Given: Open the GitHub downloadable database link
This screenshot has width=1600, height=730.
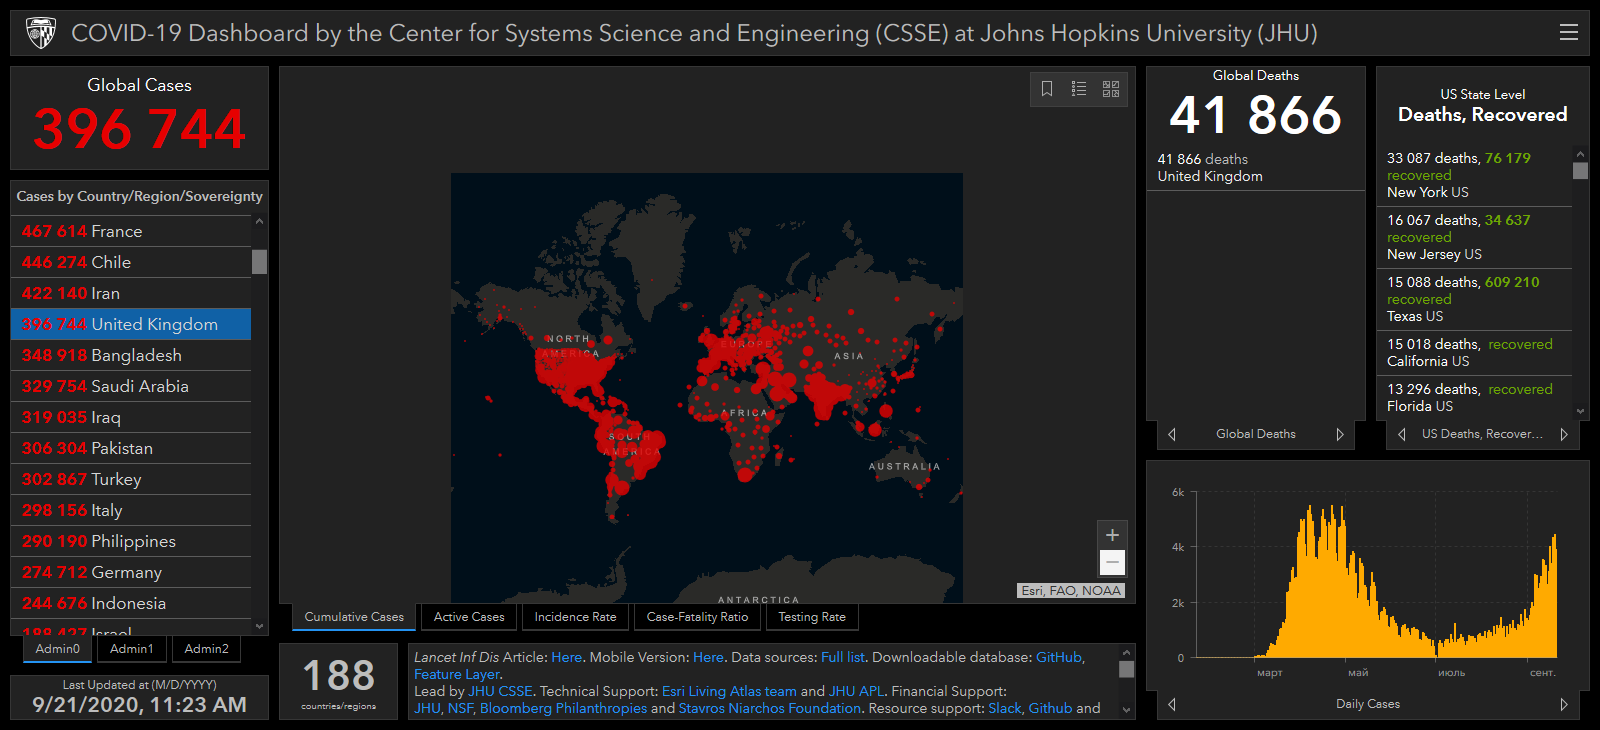Looking at the screenshot, I should coord(1059,657).
